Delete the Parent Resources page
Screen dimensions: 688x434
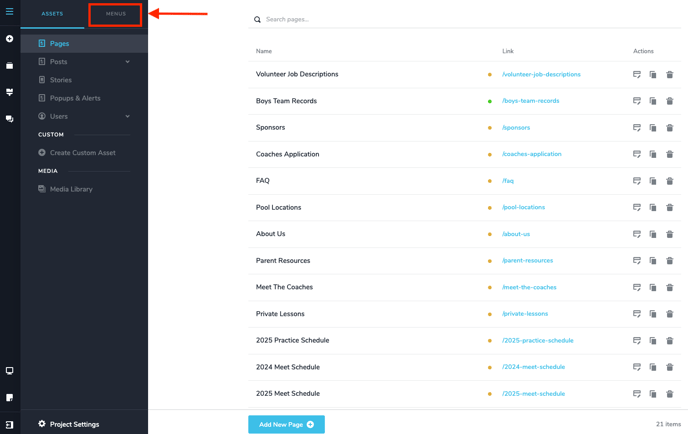pyautogui.click(x=670, y=261)
